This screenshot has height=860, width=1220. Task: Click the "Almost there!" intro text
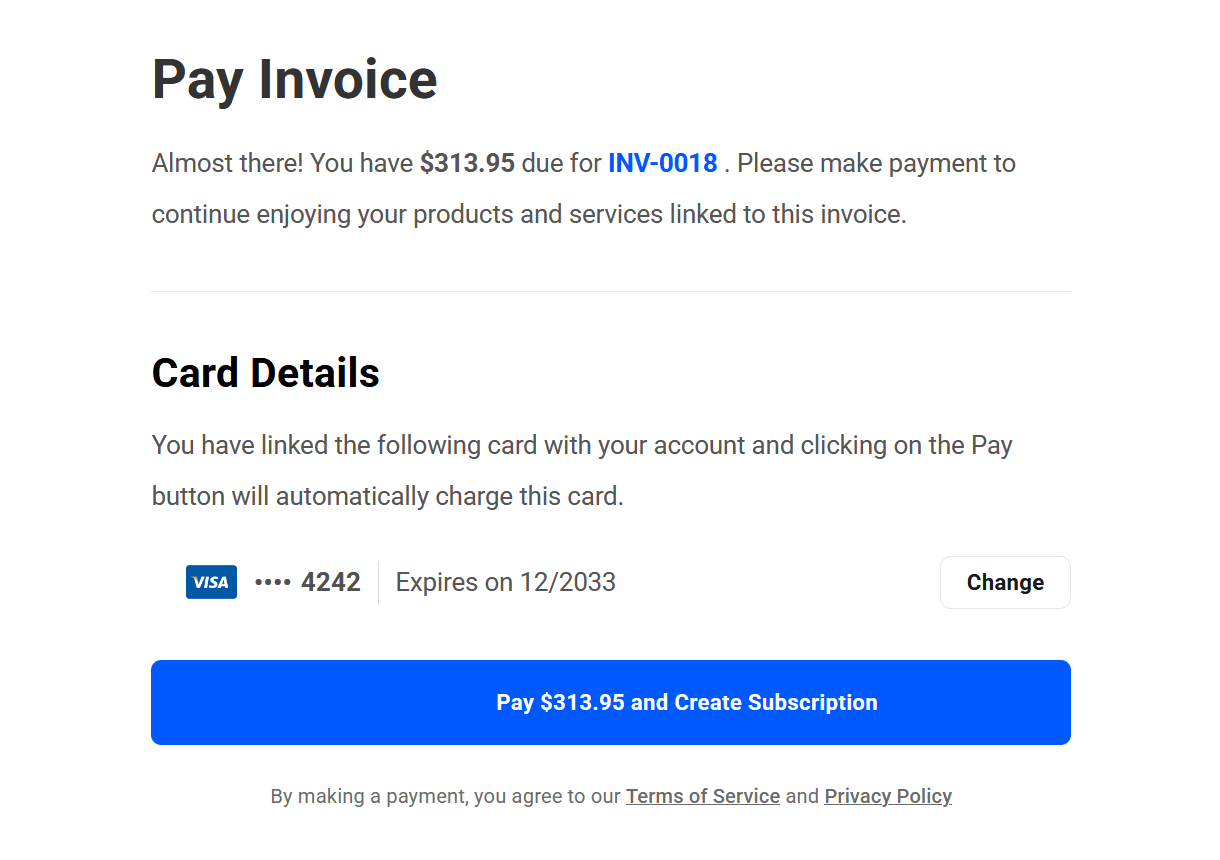227,163
